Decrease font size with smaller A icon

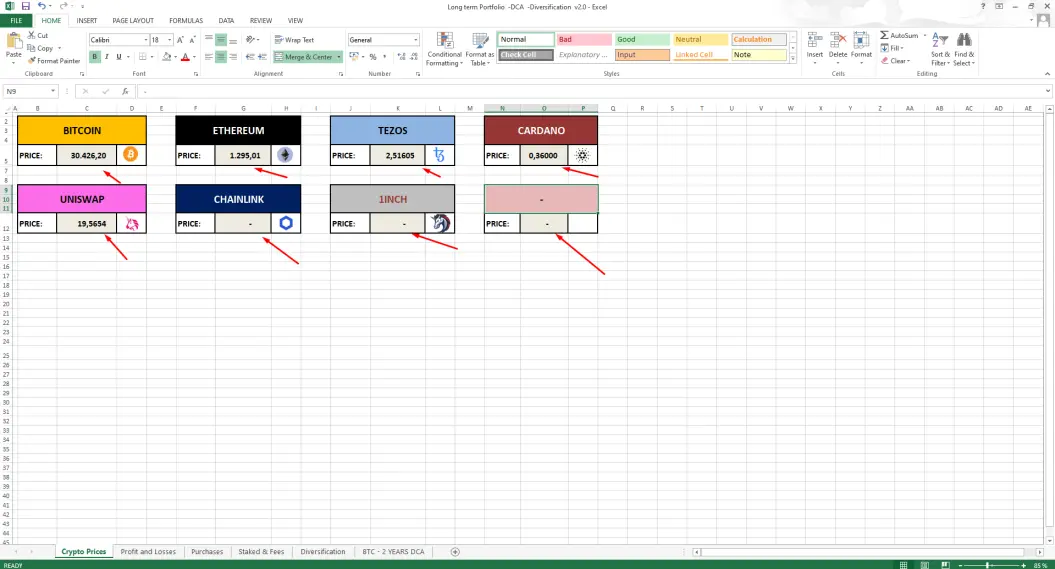[x=192, y=40]
